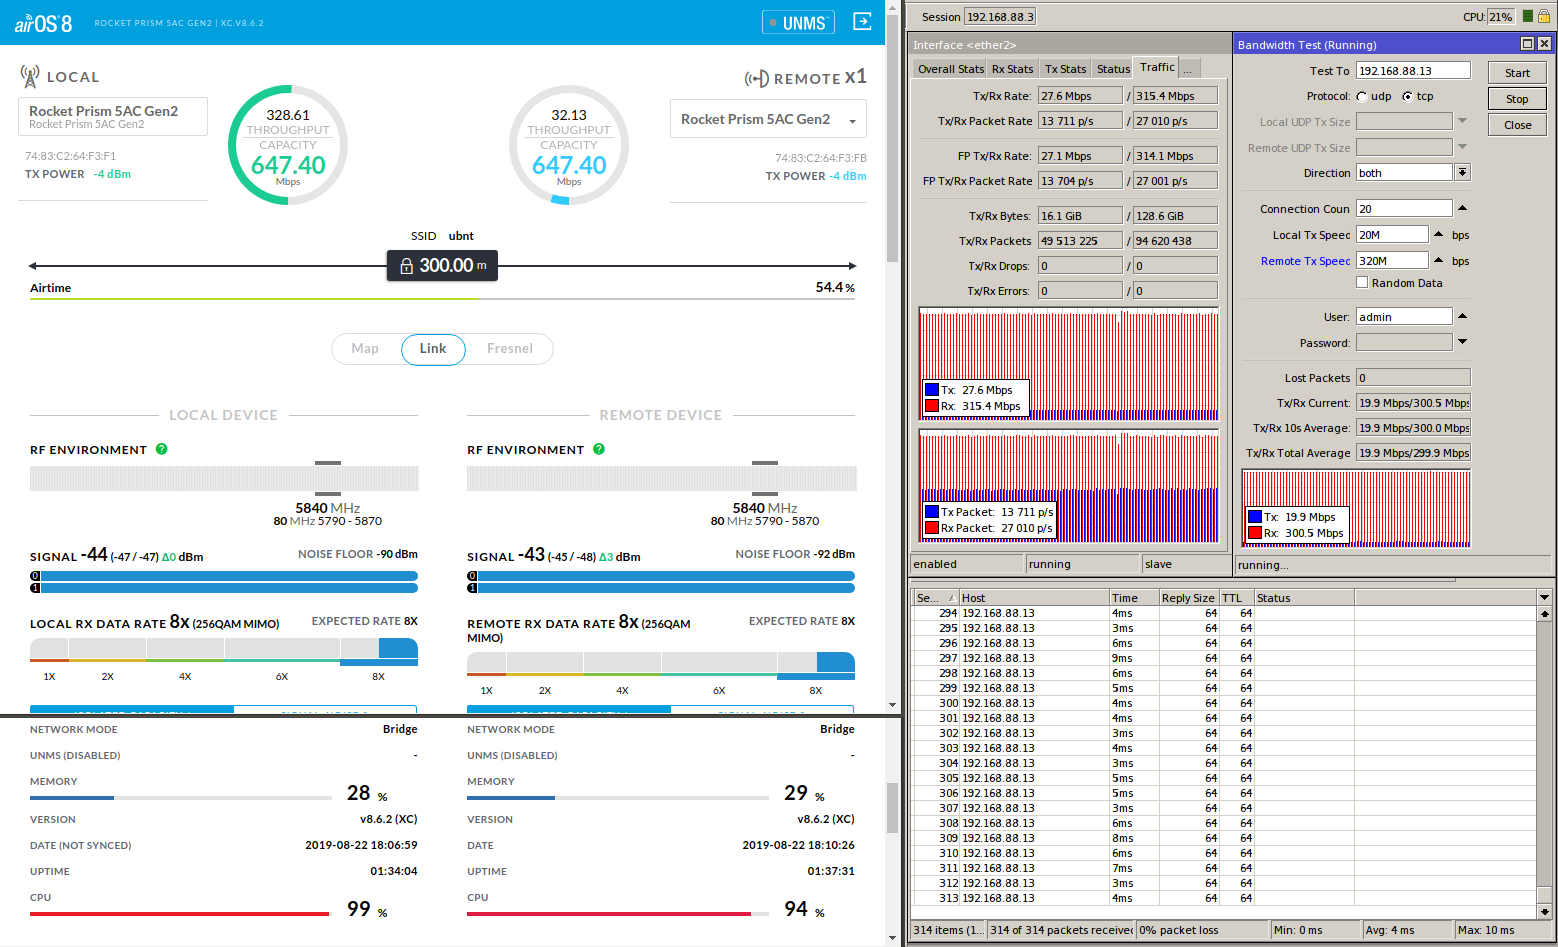
Task: Click the lock icon on distance label
Action: pos(406,266)
